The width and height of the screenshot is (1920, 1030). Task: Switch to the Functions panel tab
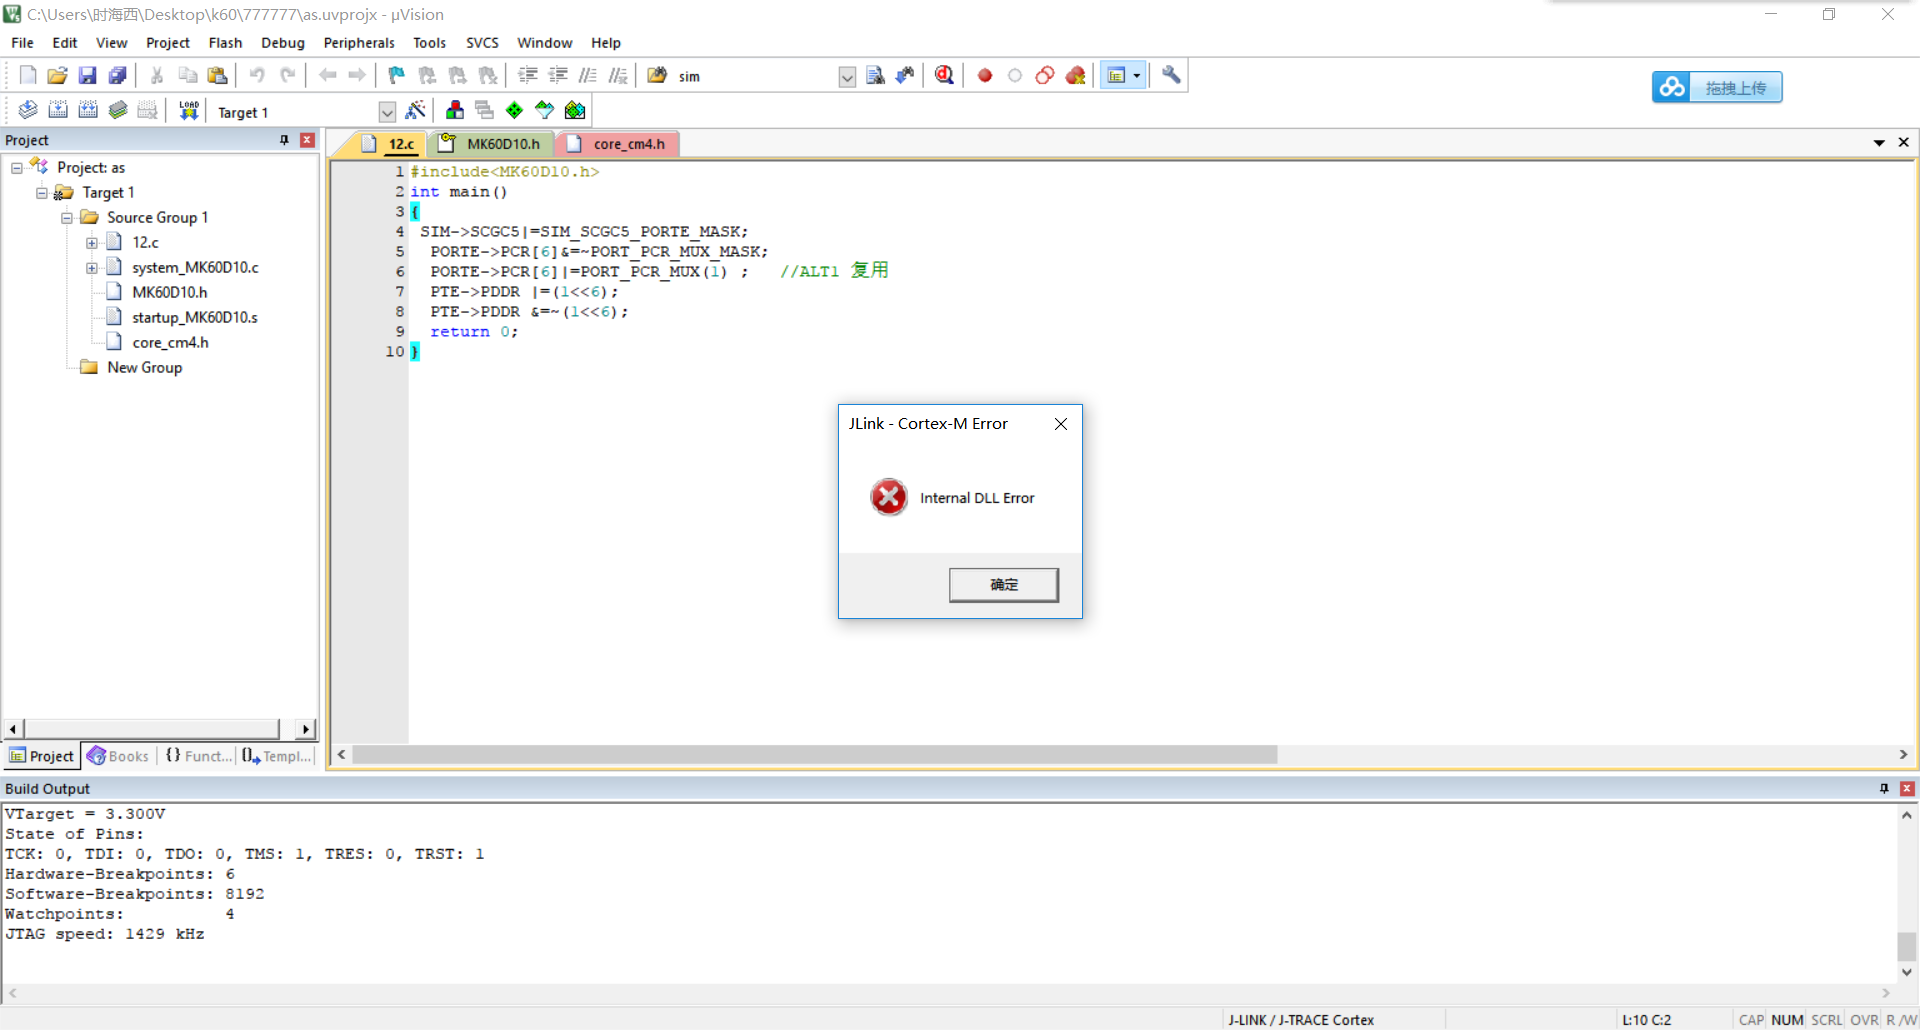[x=198, y=756]
